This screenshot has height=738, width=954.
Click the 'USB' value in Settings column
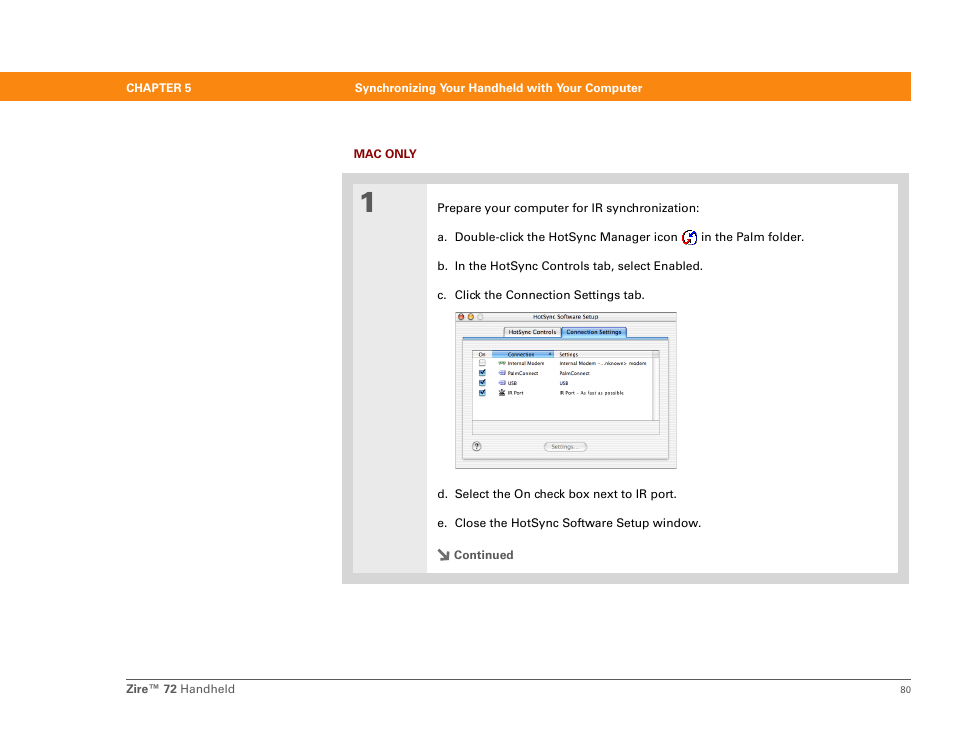[x=564, y=383]
